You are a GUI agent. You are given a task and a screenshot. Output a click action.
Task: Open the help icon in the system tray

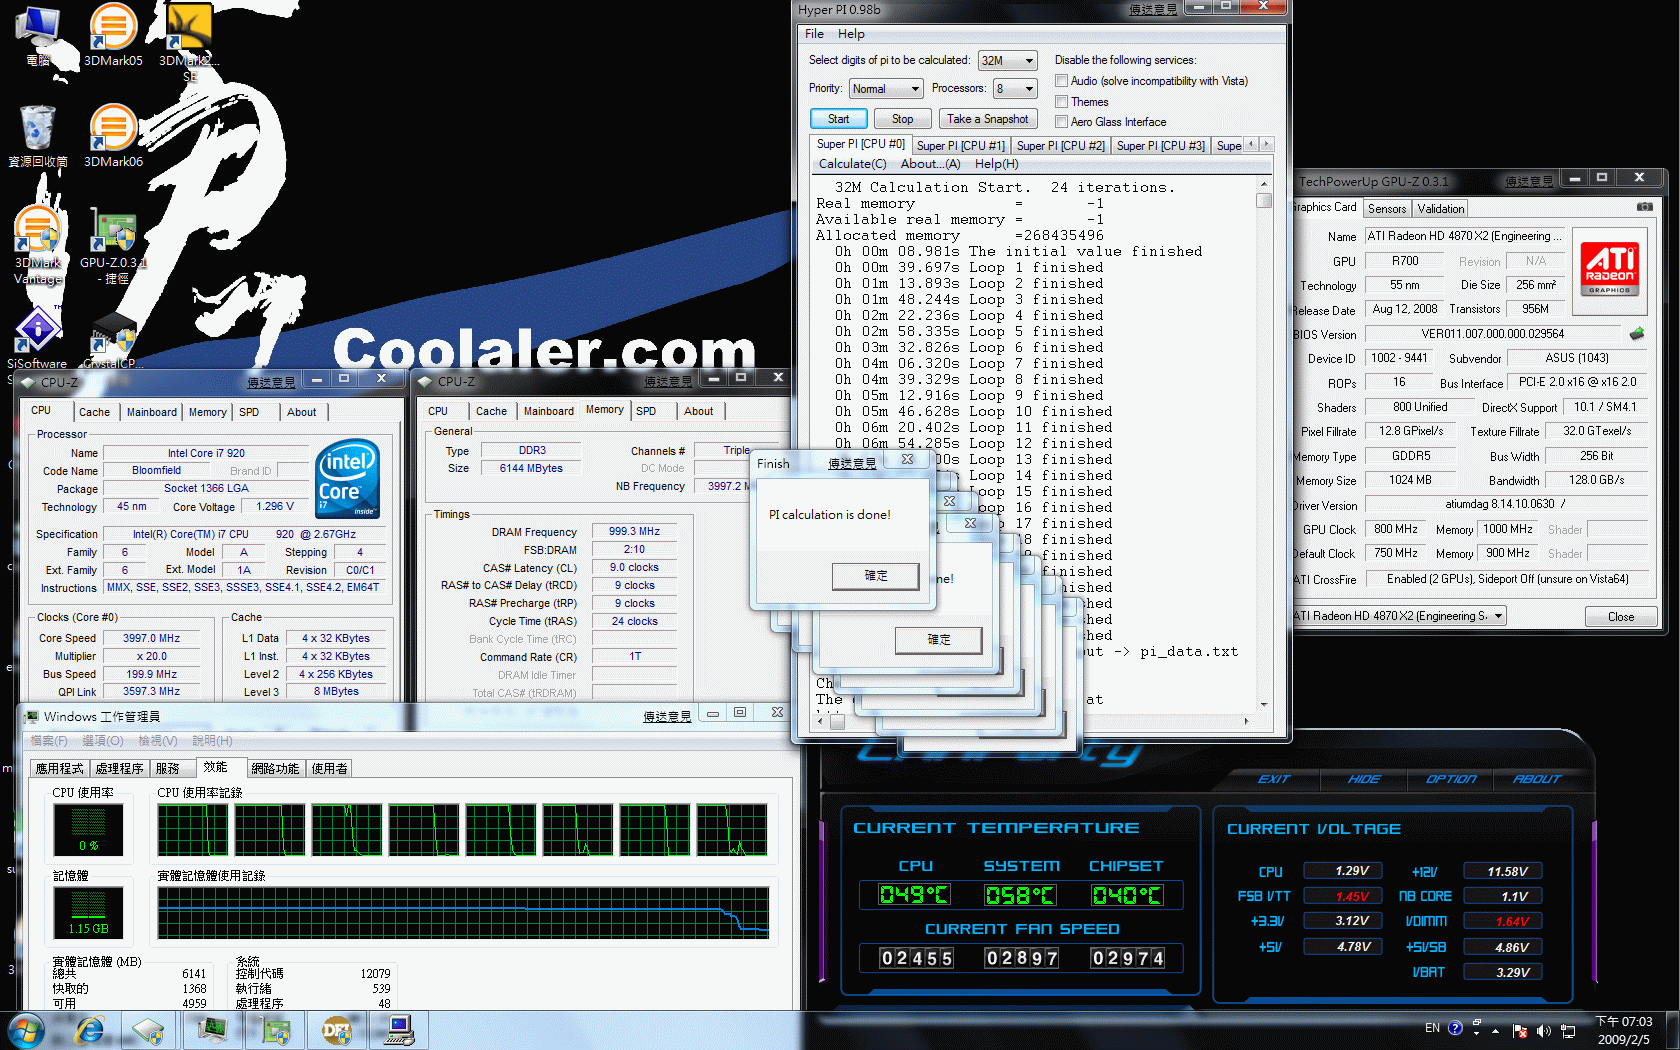pyautogui.click(x=1455, y=1028)
